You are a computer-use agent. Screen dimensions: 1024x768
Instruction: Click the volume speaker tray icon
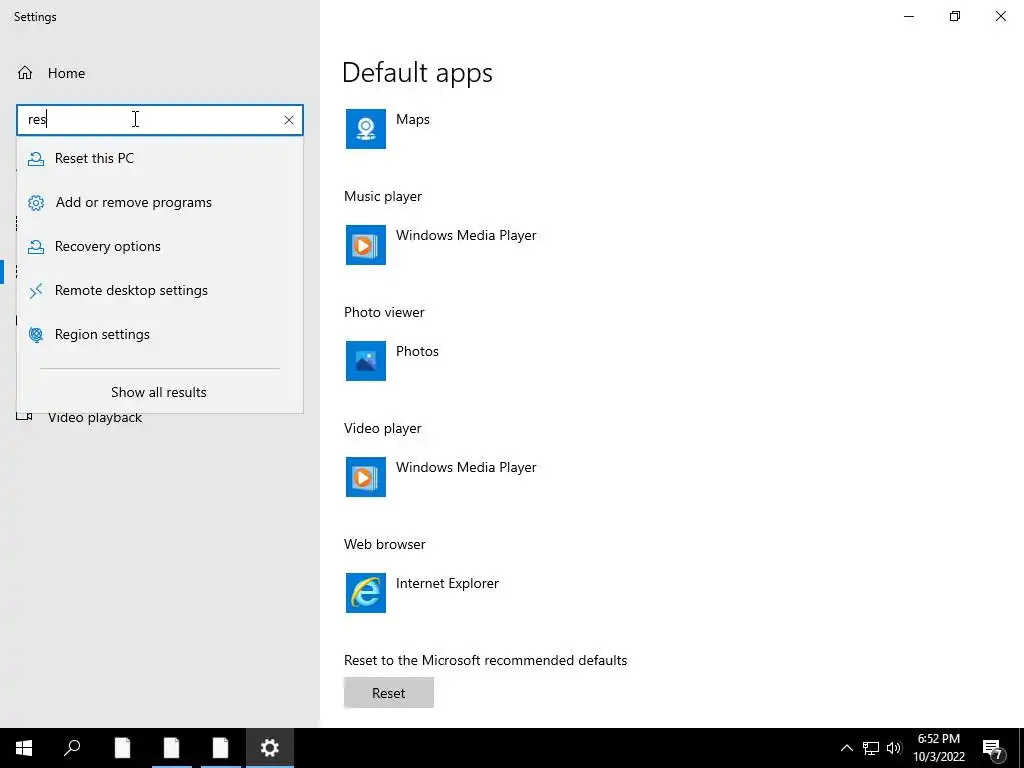point(894,748)
